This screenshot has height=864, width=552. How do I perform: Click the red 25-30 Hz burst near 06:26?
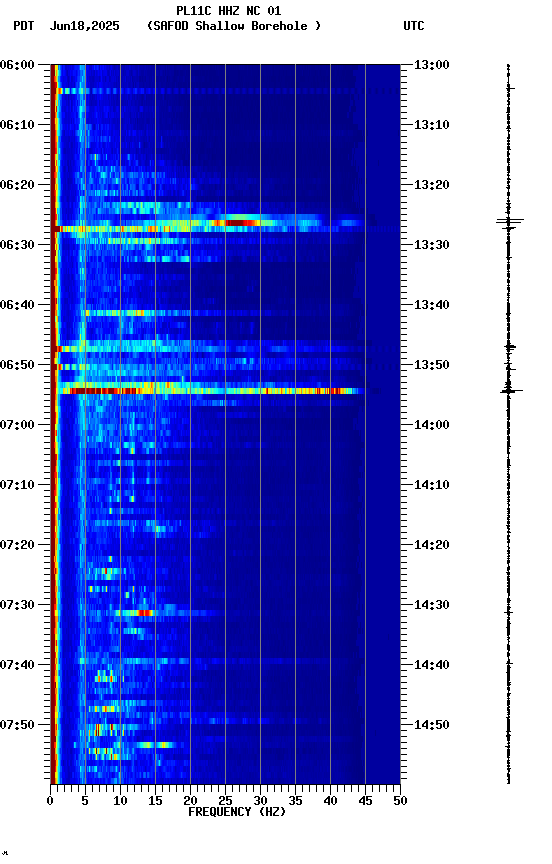242,223
